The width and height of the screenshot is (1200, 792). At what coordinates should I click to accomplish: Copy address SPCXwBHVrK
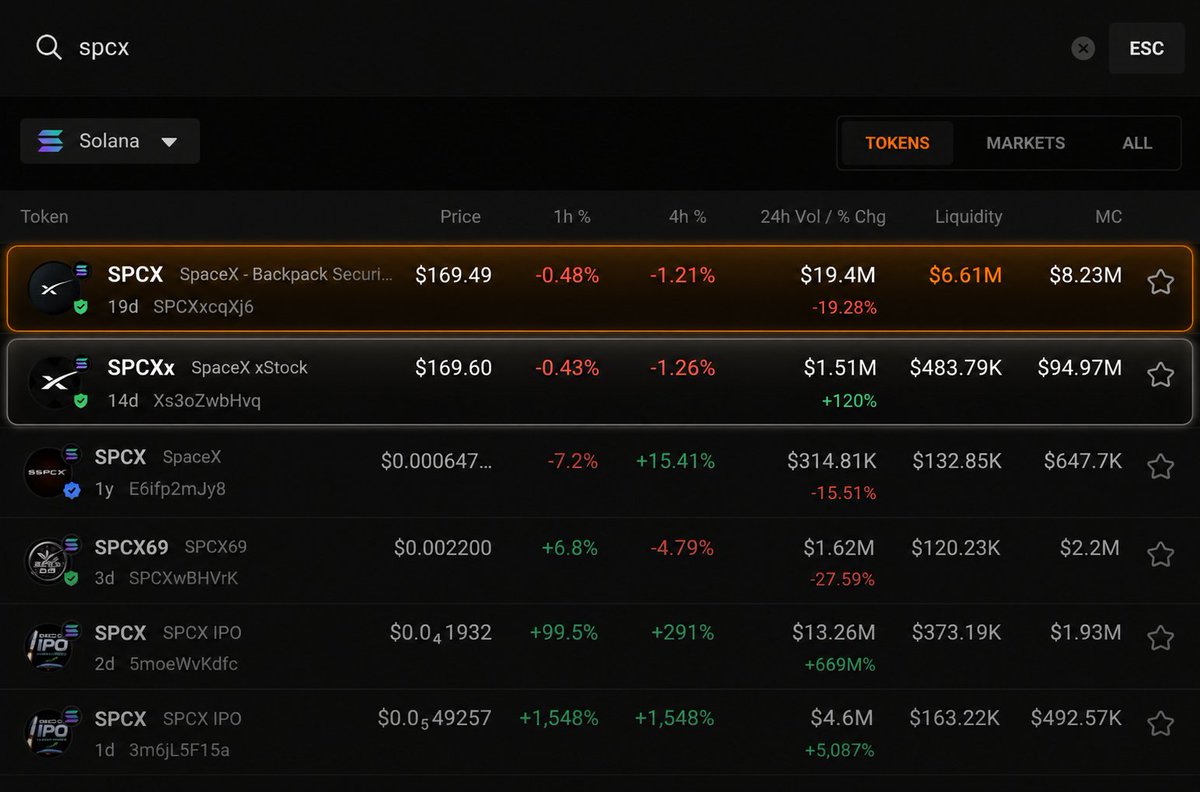(x=183, y=578)
